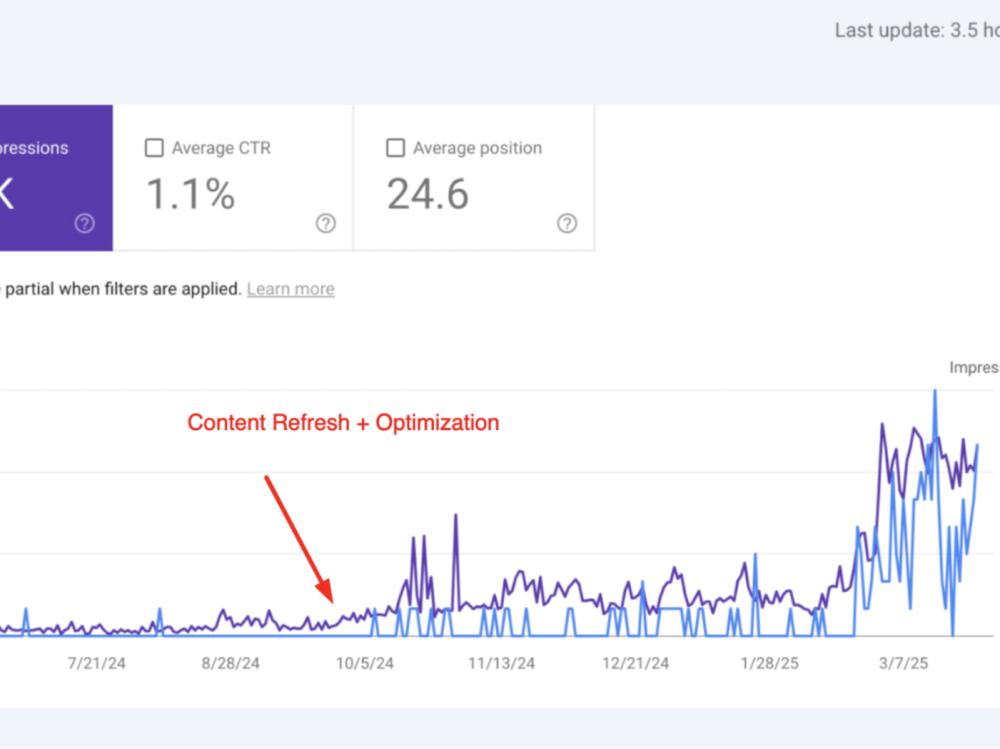Follow the Learn more link

point(291,289)
